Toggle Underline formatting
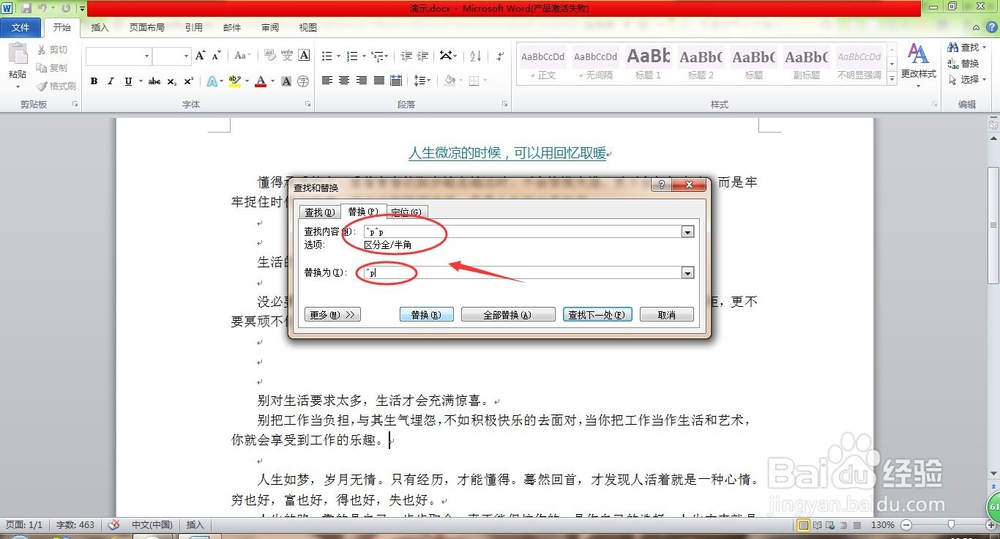This screenshot has width=1000, height=539. pos(128,81)
